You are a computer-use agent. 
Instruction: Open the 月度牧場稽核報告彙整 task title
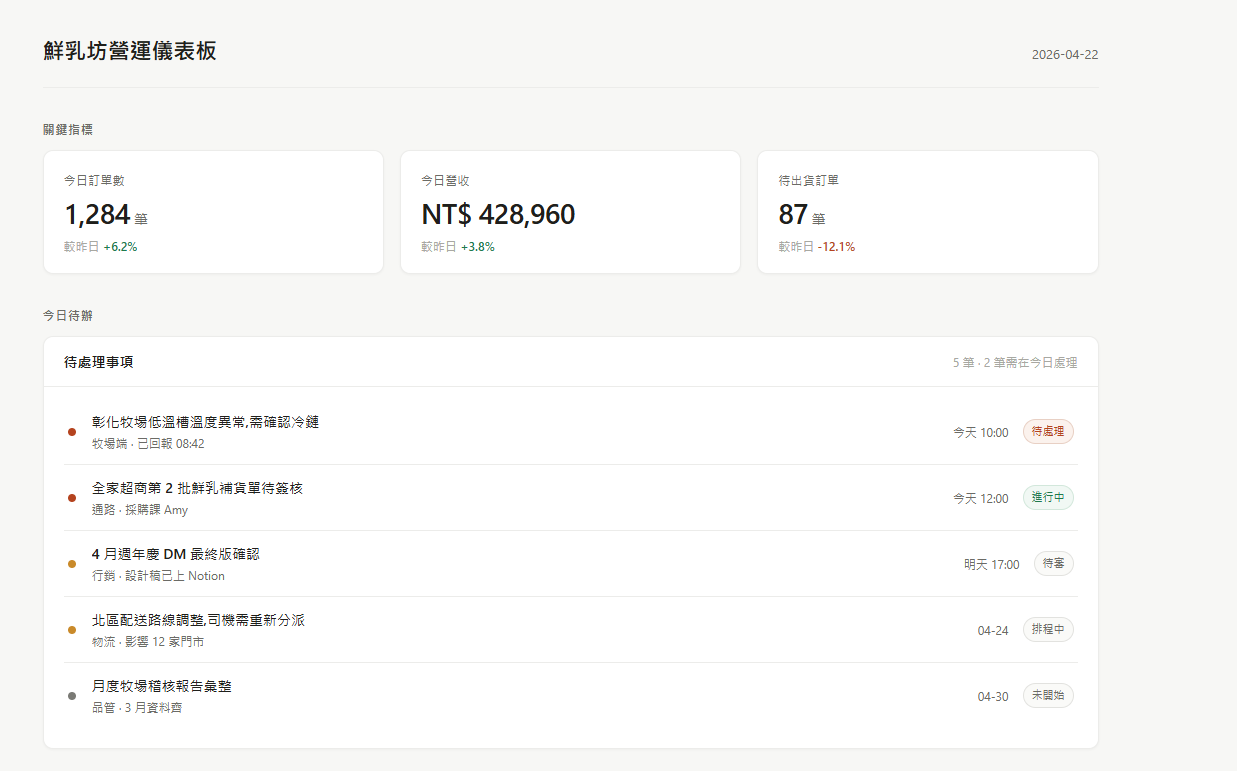(x=162, y=687)
